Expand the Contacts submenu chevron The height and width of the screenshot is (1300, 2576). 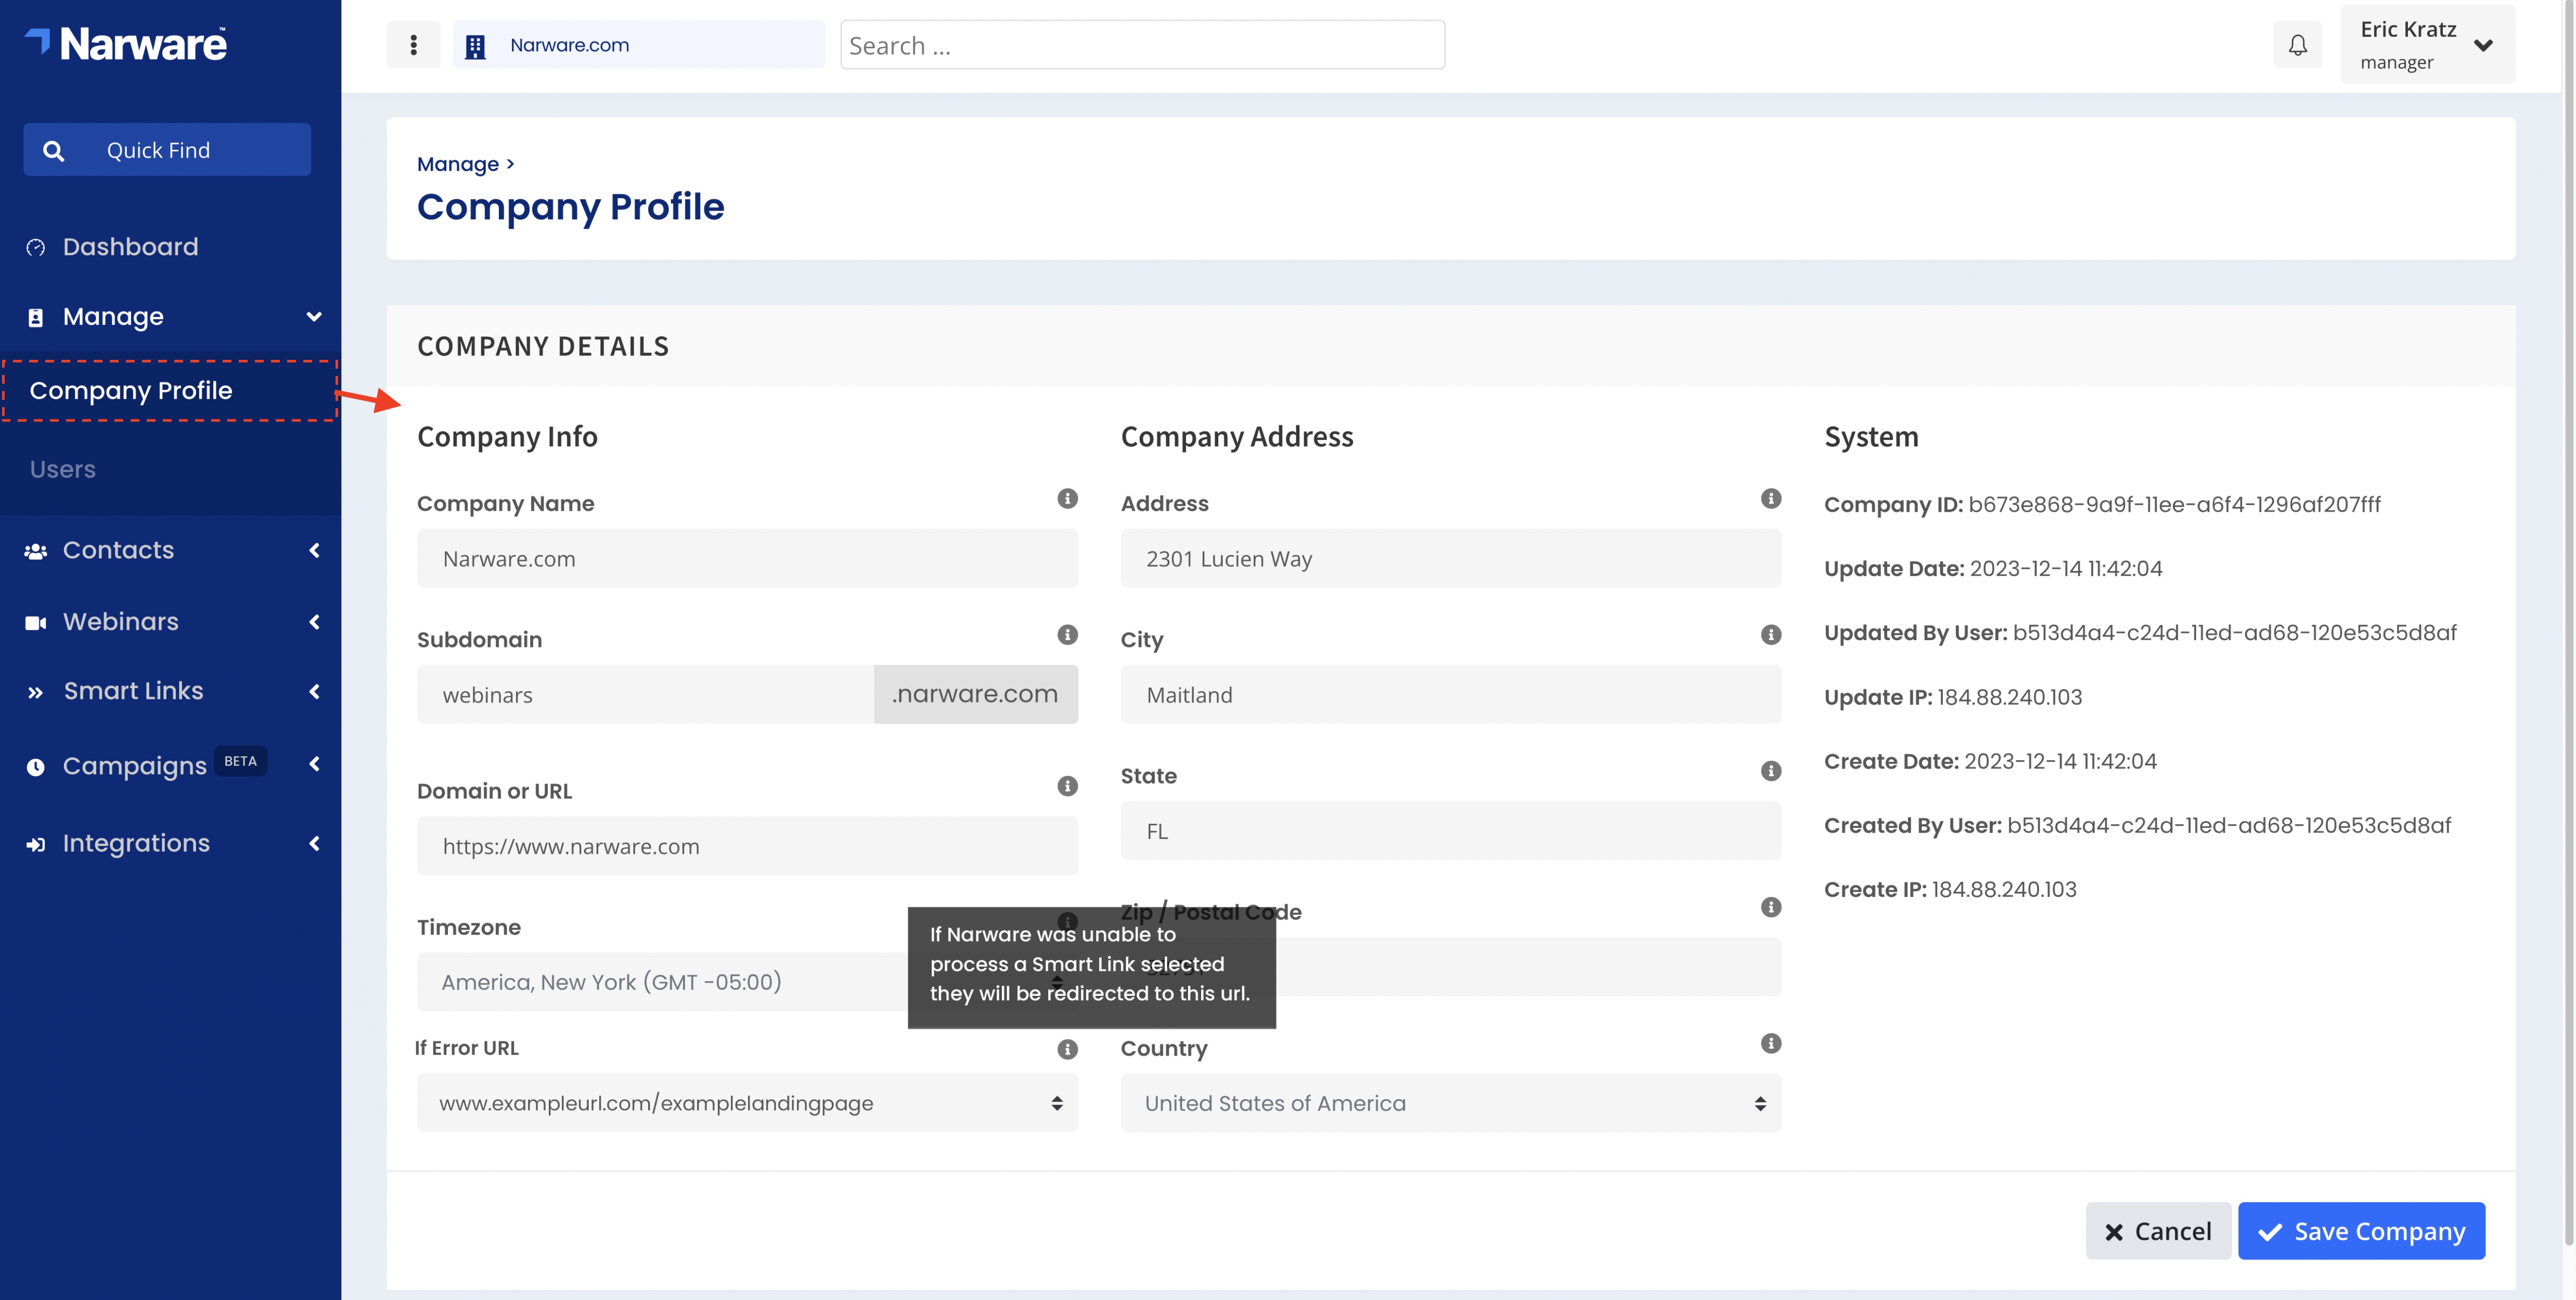pyautogui.click(x=314, y=550)
